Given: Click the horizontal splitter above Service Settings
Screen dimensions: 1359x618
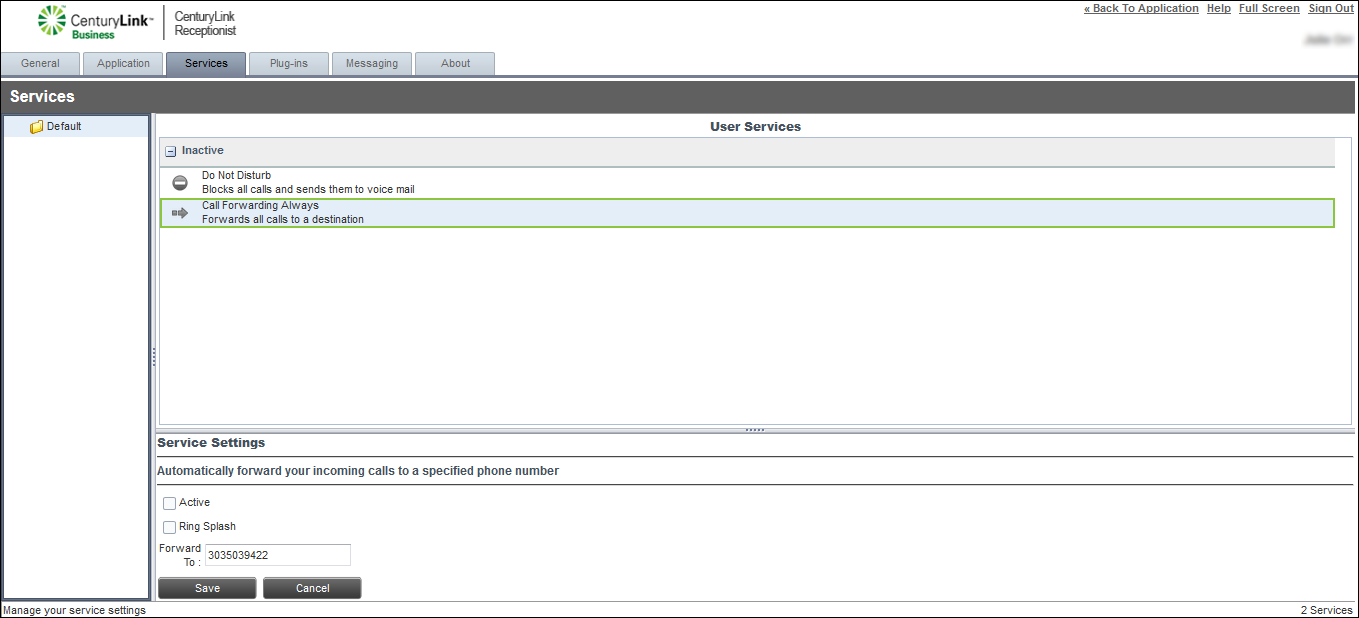Looking at the screenshot, I should coord(755,430).
